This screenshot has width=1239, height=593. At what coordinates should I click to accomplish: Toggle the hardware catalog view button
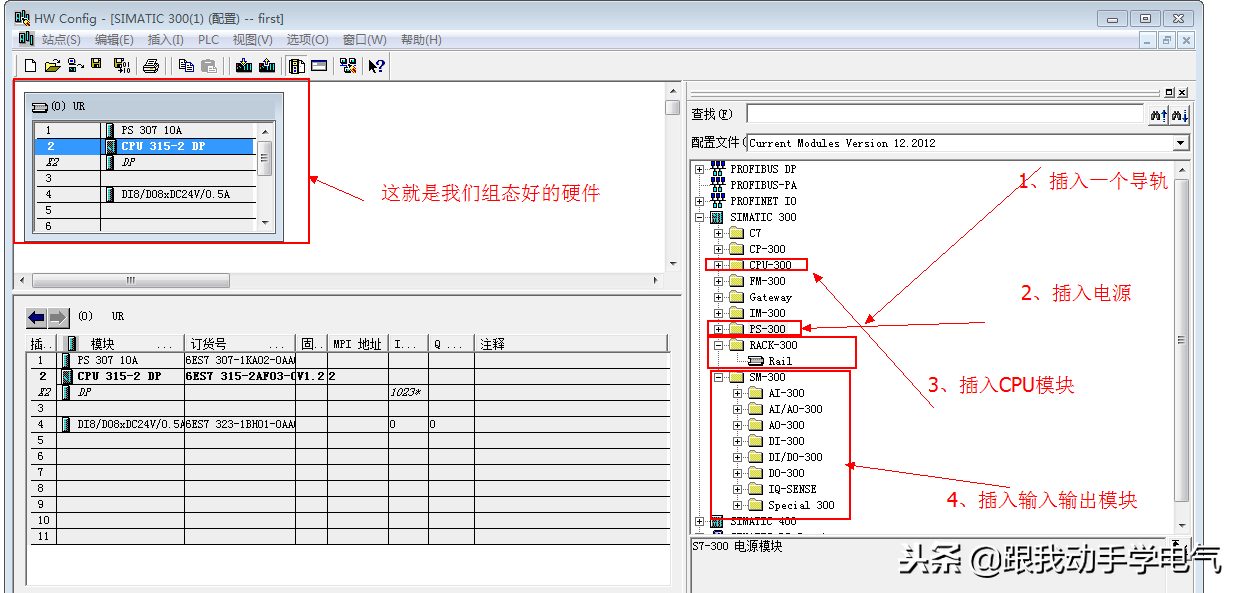point(296,66)
